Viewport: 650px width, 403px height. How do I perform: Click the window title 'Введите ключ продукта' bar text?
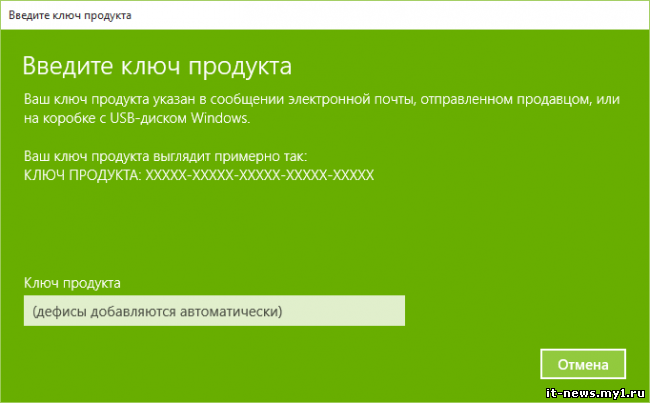coord(70,15)
